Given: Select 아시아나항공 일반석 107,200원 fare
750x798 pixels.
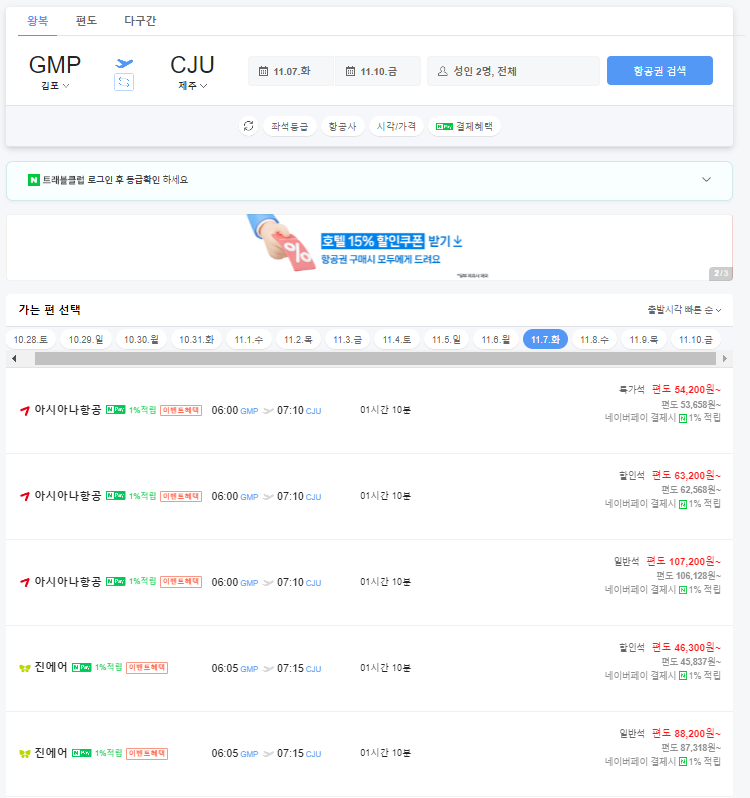Looking at the screenshot, I should 369,582.
